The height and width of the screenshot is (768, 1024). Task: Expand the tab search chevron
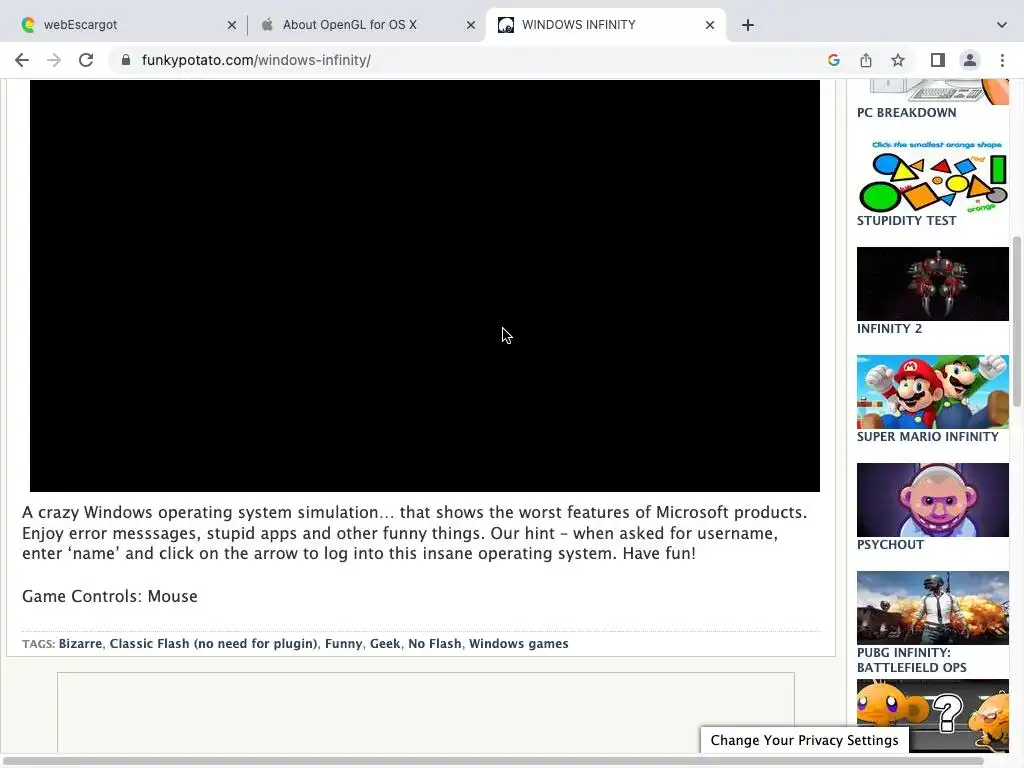(1002, 25)
